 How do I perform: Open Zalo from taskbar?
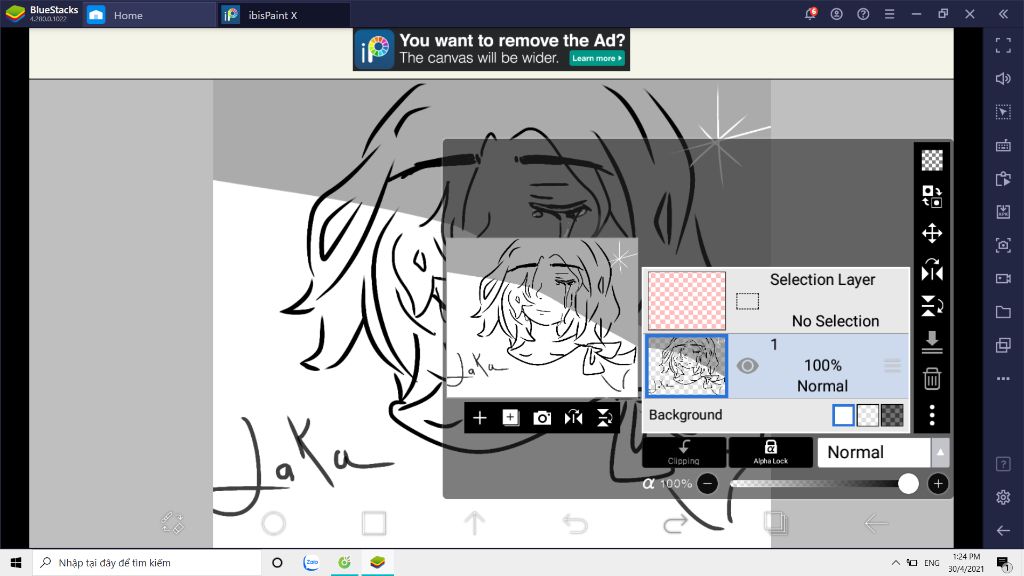311,562
